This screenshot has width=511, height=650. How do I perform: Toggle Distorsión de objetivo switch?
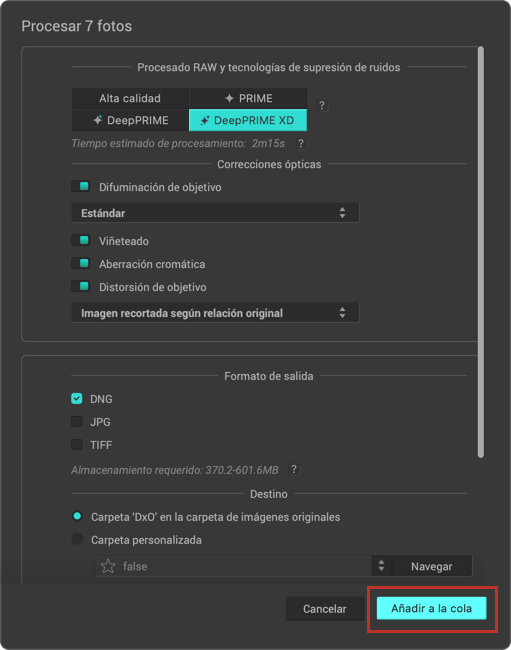(x=81, y=286)
